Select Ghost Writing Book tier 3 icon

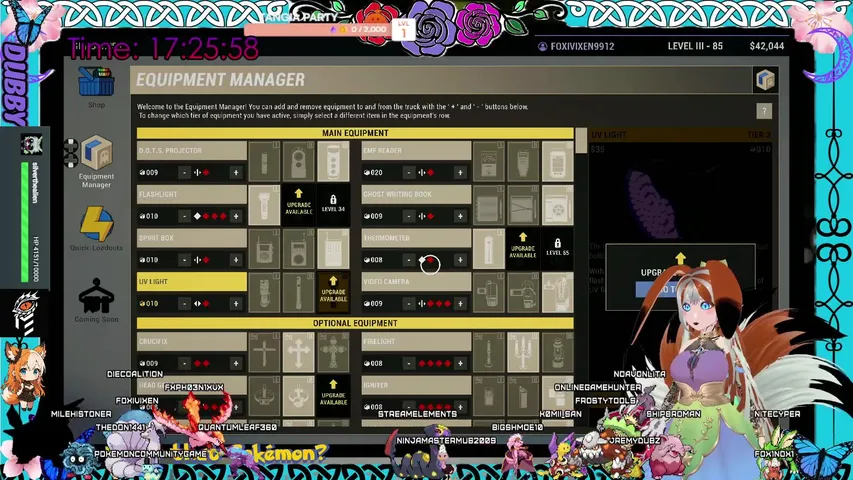tap(558, 205)
